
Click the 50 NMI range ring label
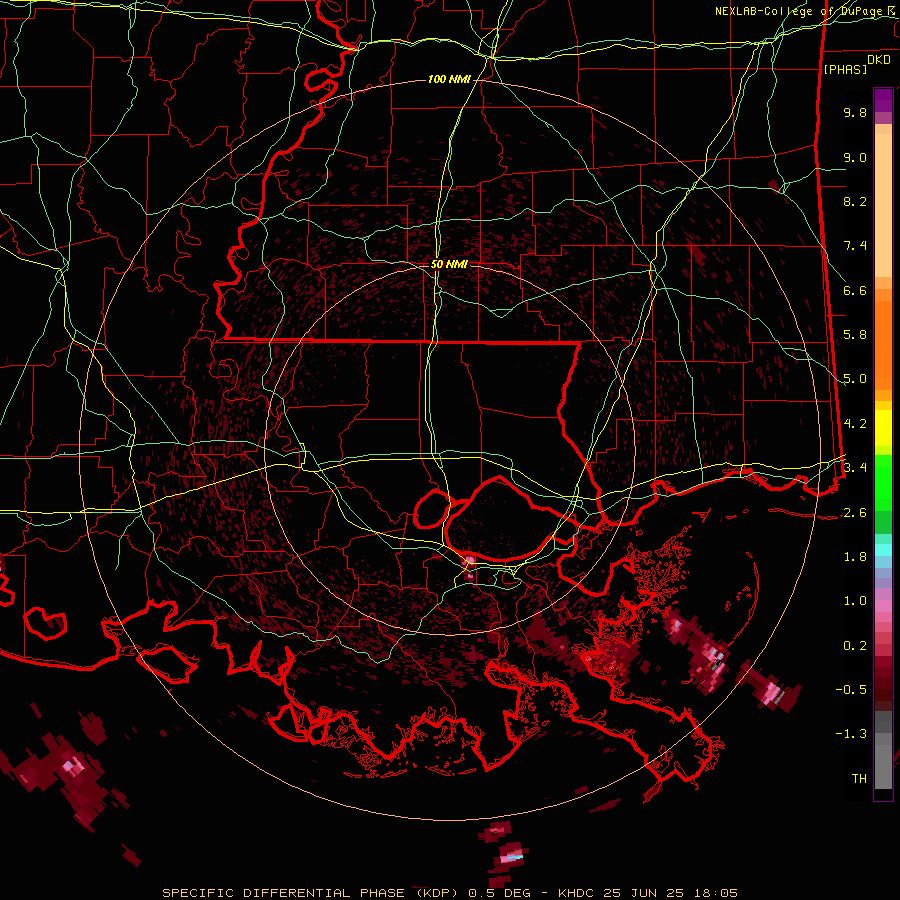coord(449,264)
